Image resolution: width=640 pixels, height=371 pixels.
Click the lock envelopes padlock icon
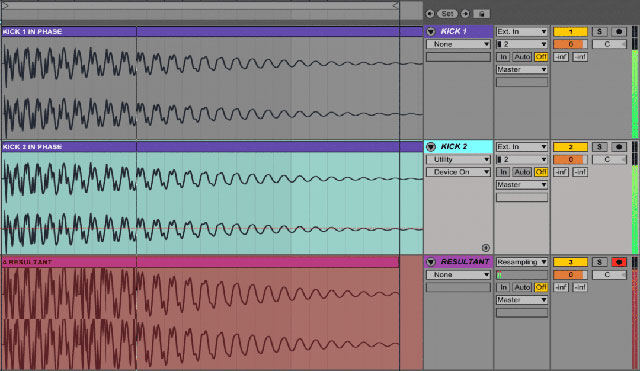[482, 14]
